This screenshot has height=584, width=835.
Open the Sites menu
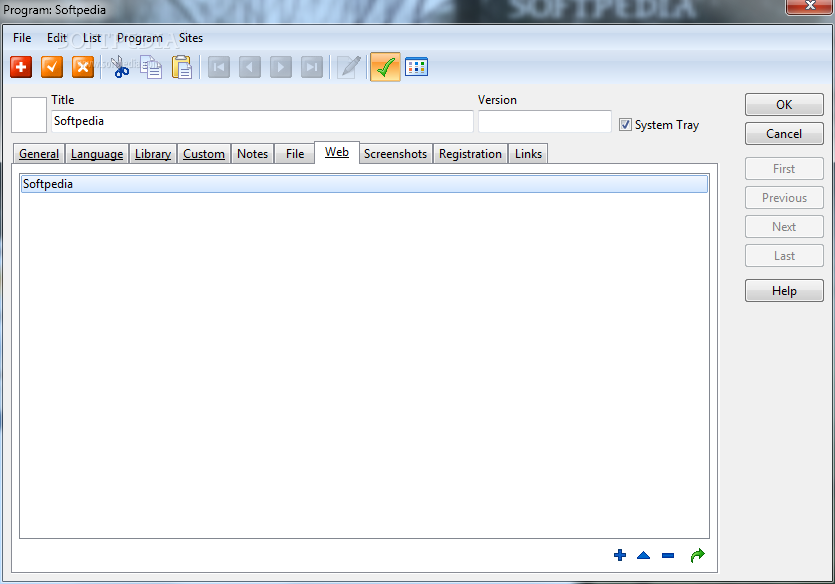click(191, 38)
